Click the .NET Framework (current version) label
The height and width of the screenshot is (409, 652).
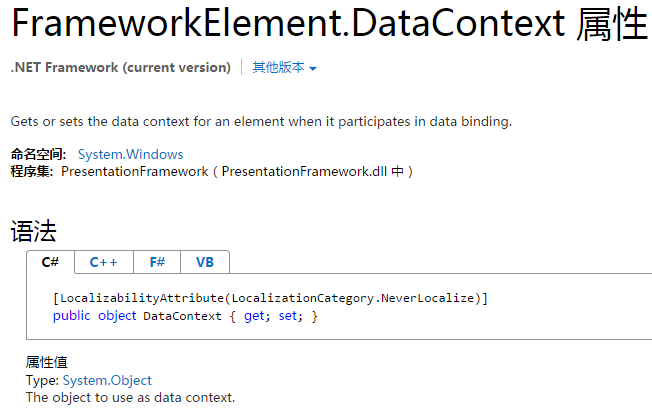(x=121, y=67)
